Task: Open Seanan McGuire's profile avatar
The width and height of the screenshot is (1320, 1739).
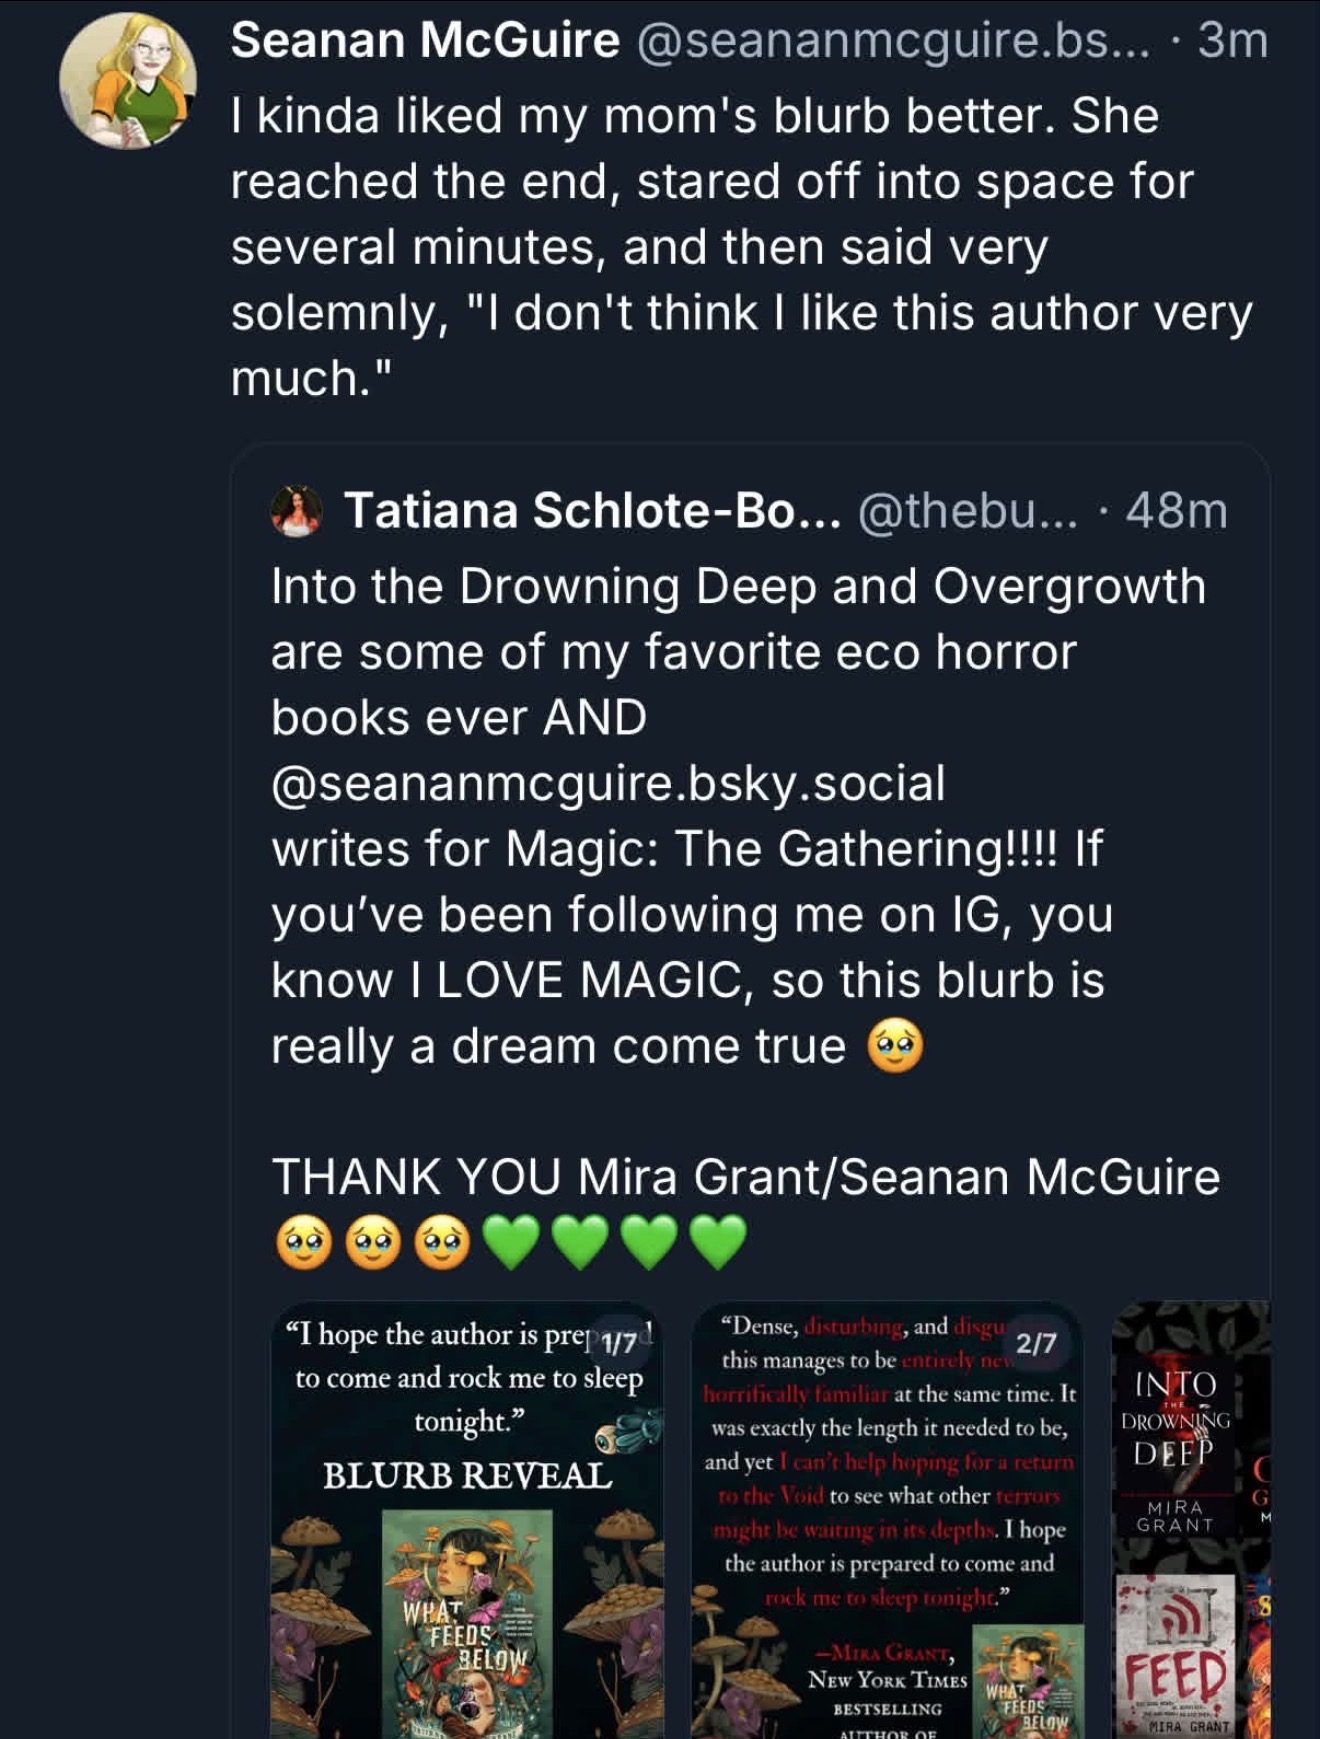Action: 127,82
